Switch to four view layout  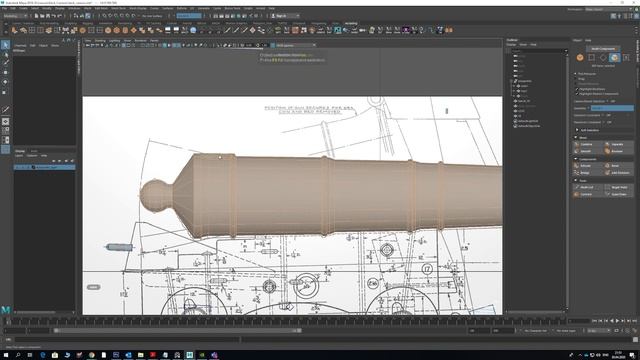point(5,131)
